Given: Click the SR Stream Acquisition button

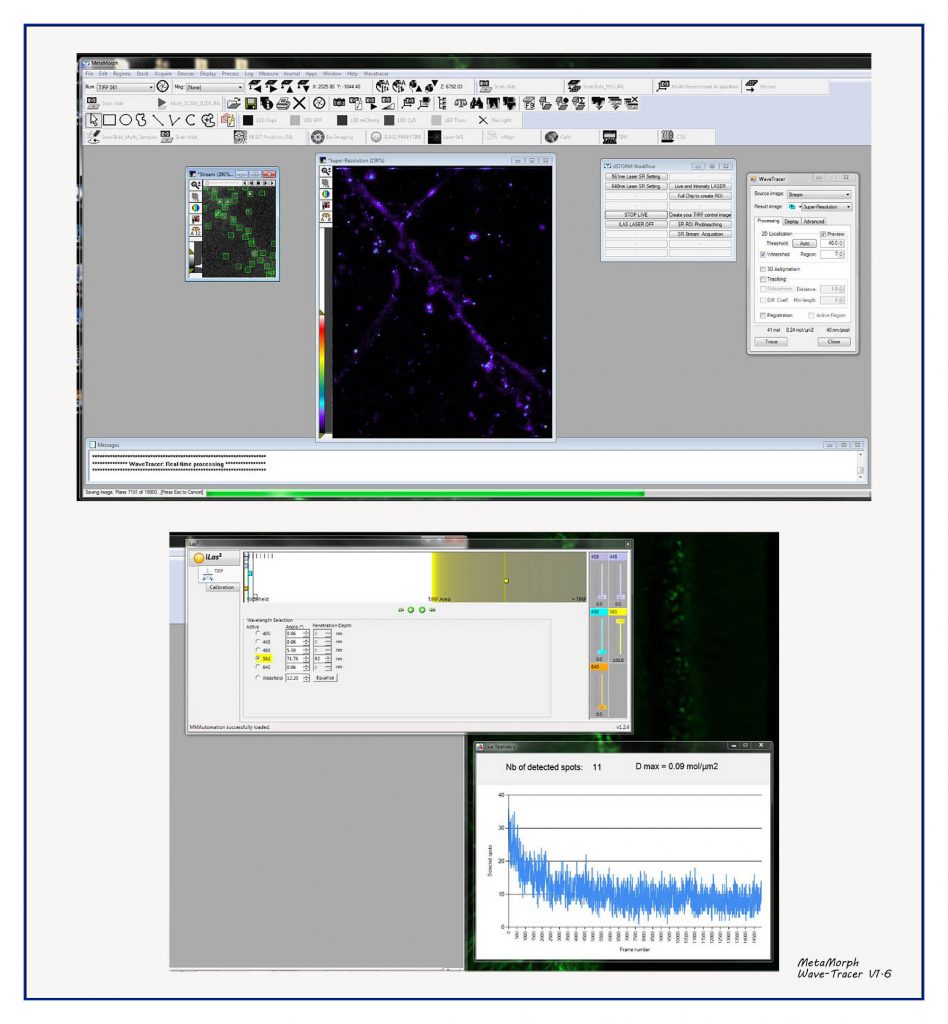Looking at the screenshot, I should point(700,234).
